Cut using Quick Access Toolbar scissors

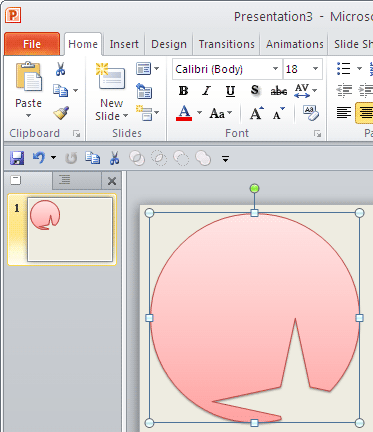[x=114, y=158]
